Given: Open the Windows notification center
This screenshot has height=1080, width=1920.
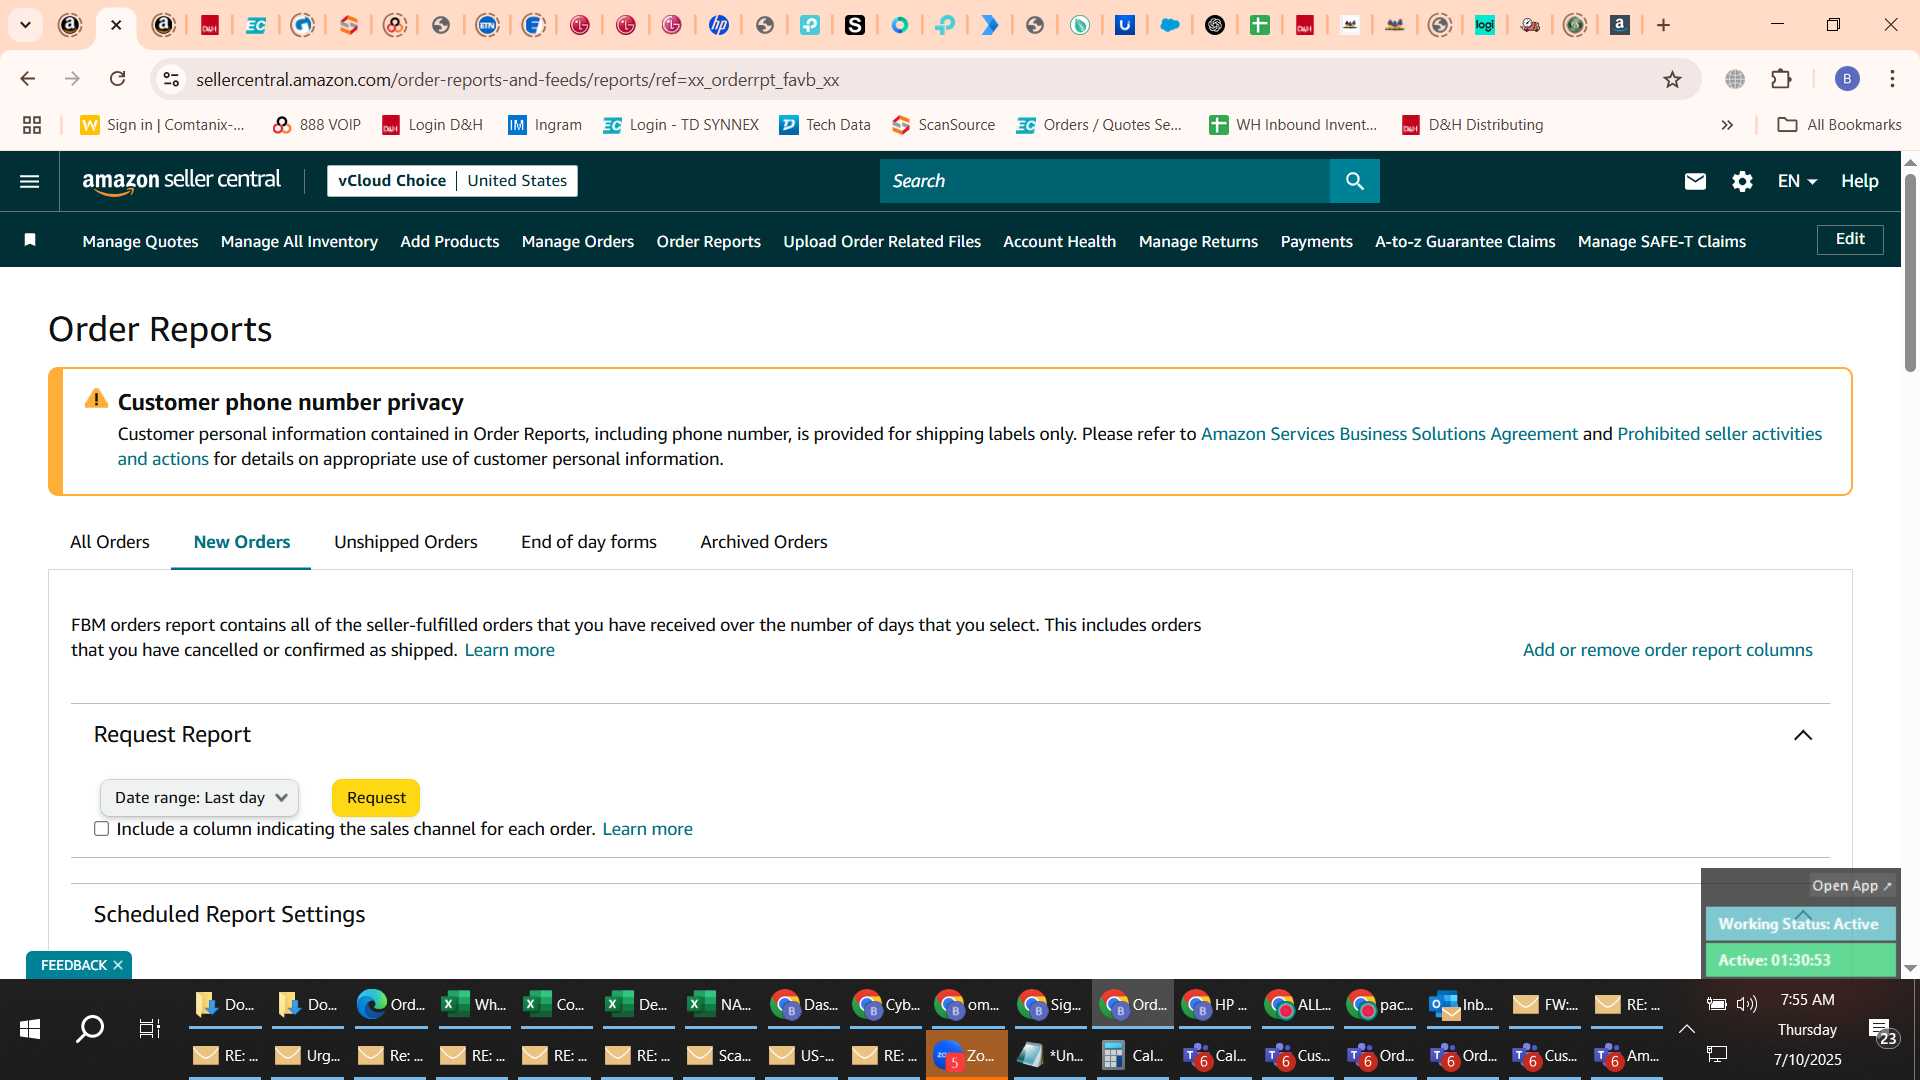Looking at the screenshot, I should point(1883,1031).
